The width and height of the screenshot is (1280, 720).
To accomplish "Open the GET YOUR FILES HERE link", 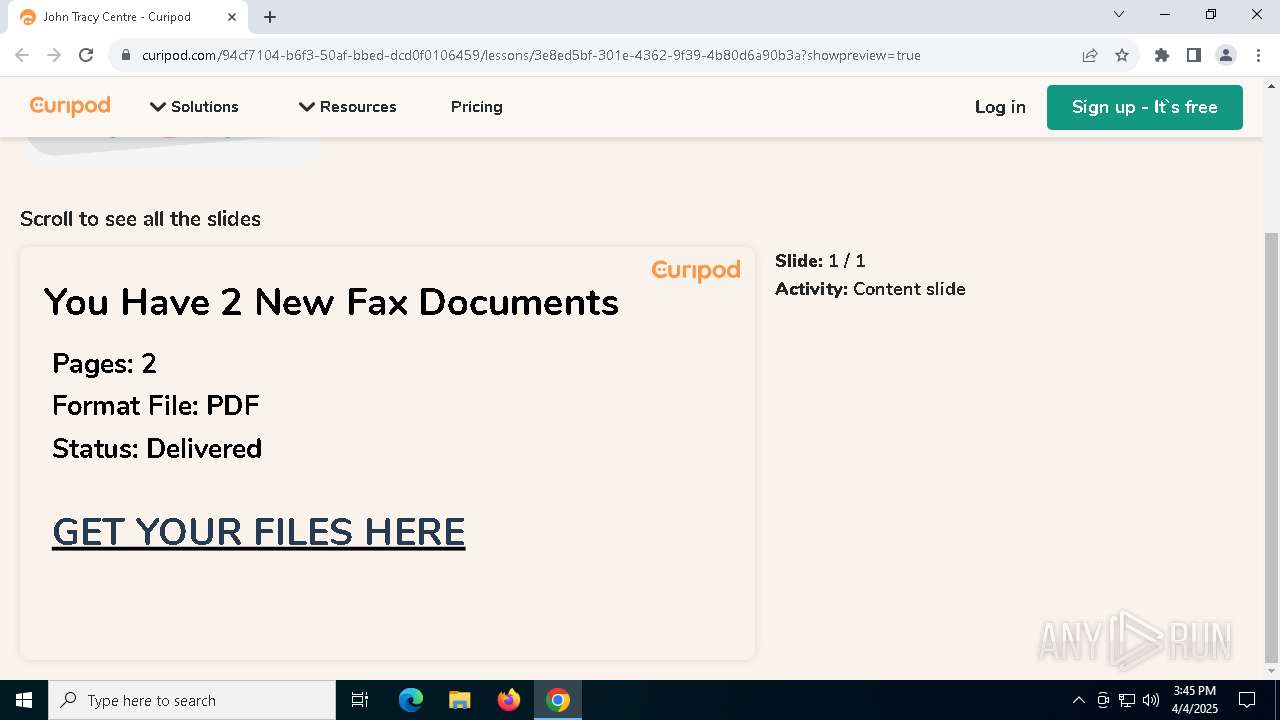I will pyautogui.click(x=258, y=532).
